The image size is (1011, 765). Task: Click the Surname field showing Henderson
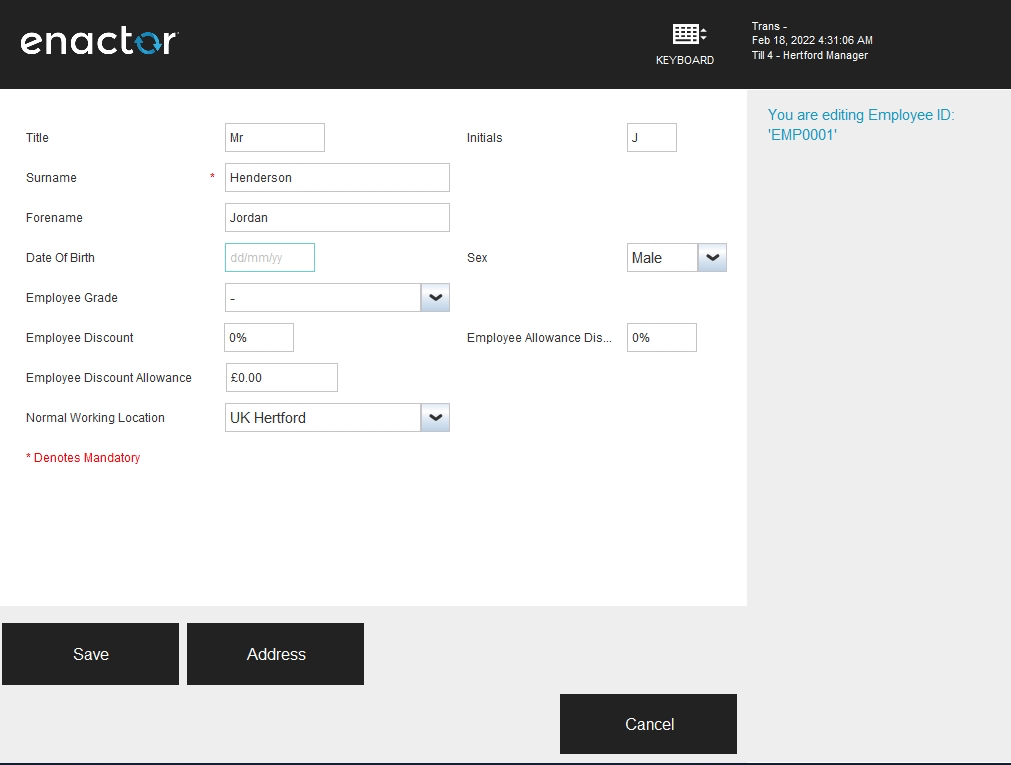click(336, 177)
